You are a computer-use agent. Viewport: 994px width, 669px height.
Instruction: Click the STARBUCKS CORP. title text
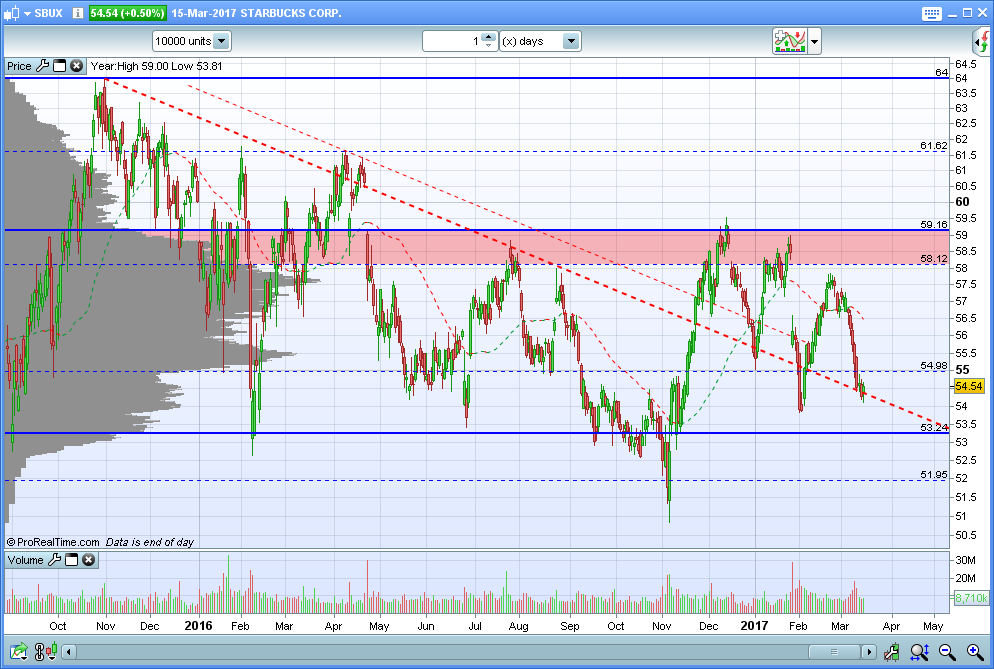[x=290, y=13]
